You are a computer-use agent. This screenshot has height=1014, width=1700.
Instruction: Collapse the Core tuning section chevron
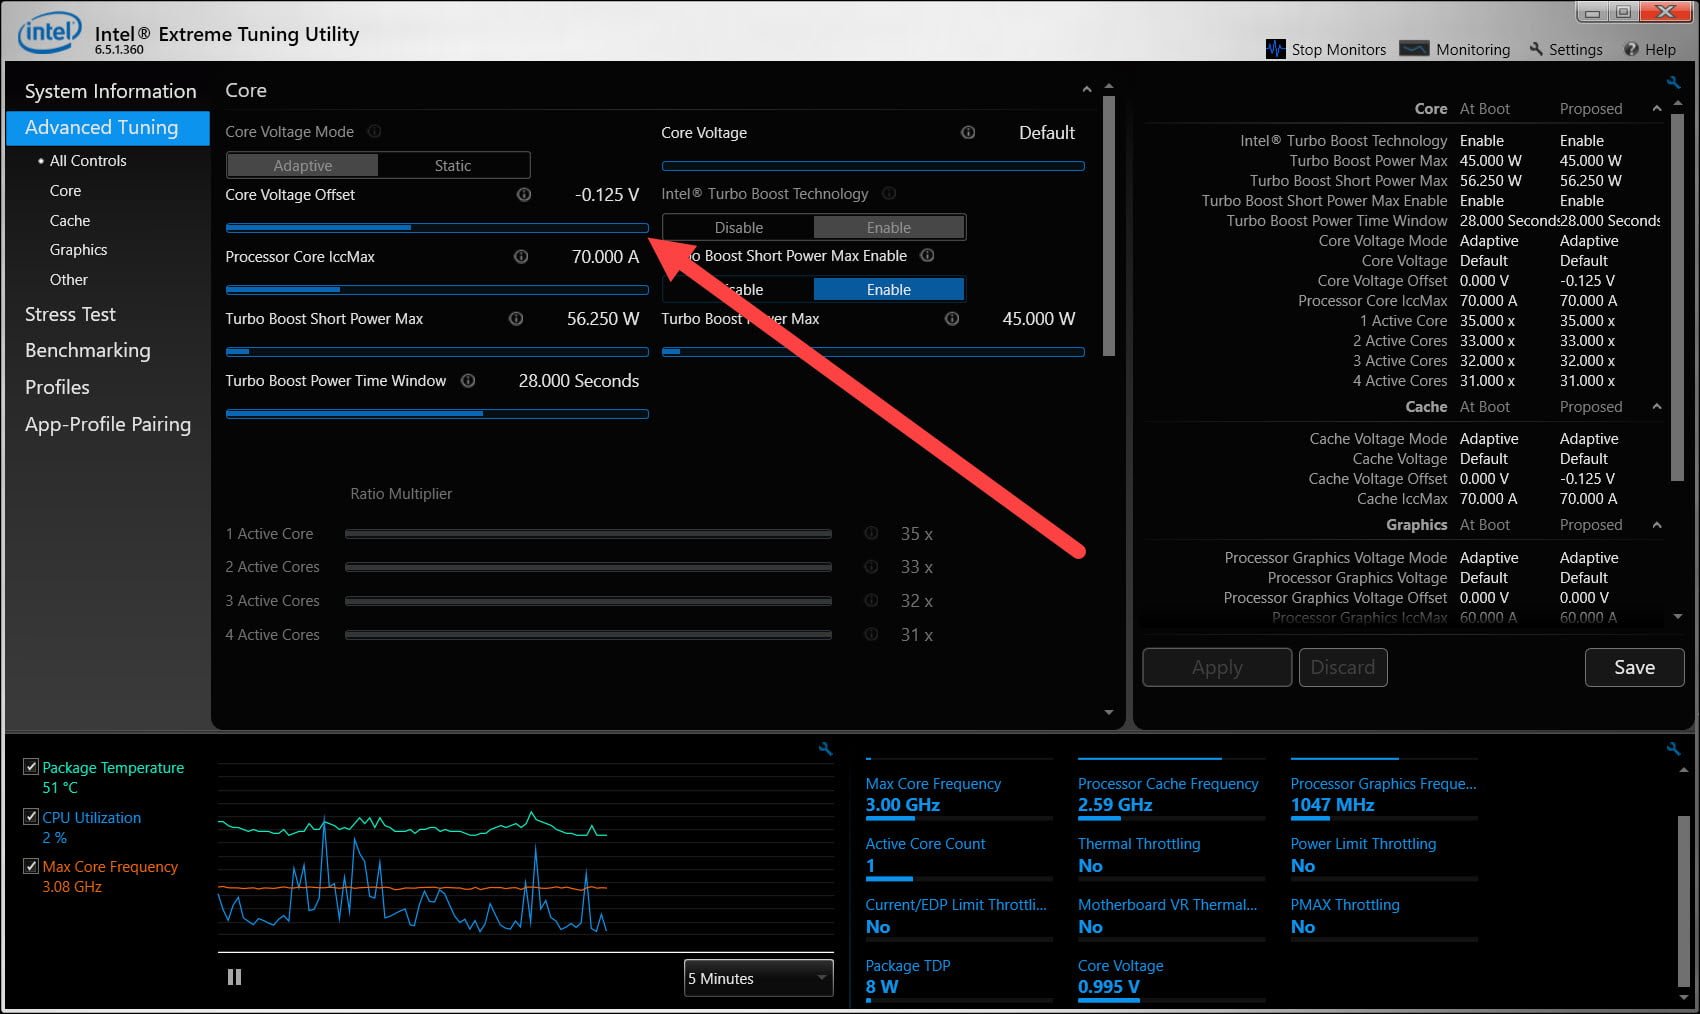tap(1087, 90)
